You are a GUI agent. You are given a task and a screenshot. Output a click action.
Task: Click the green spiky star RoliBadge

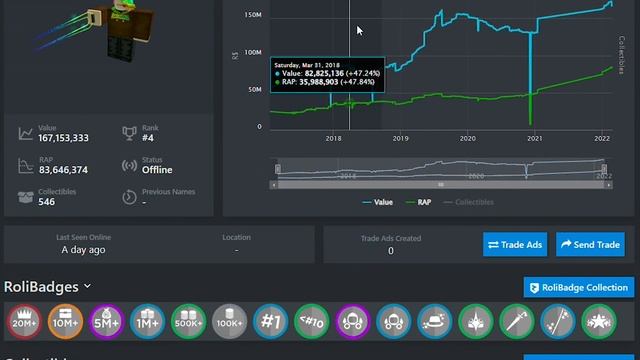point(476,322)
